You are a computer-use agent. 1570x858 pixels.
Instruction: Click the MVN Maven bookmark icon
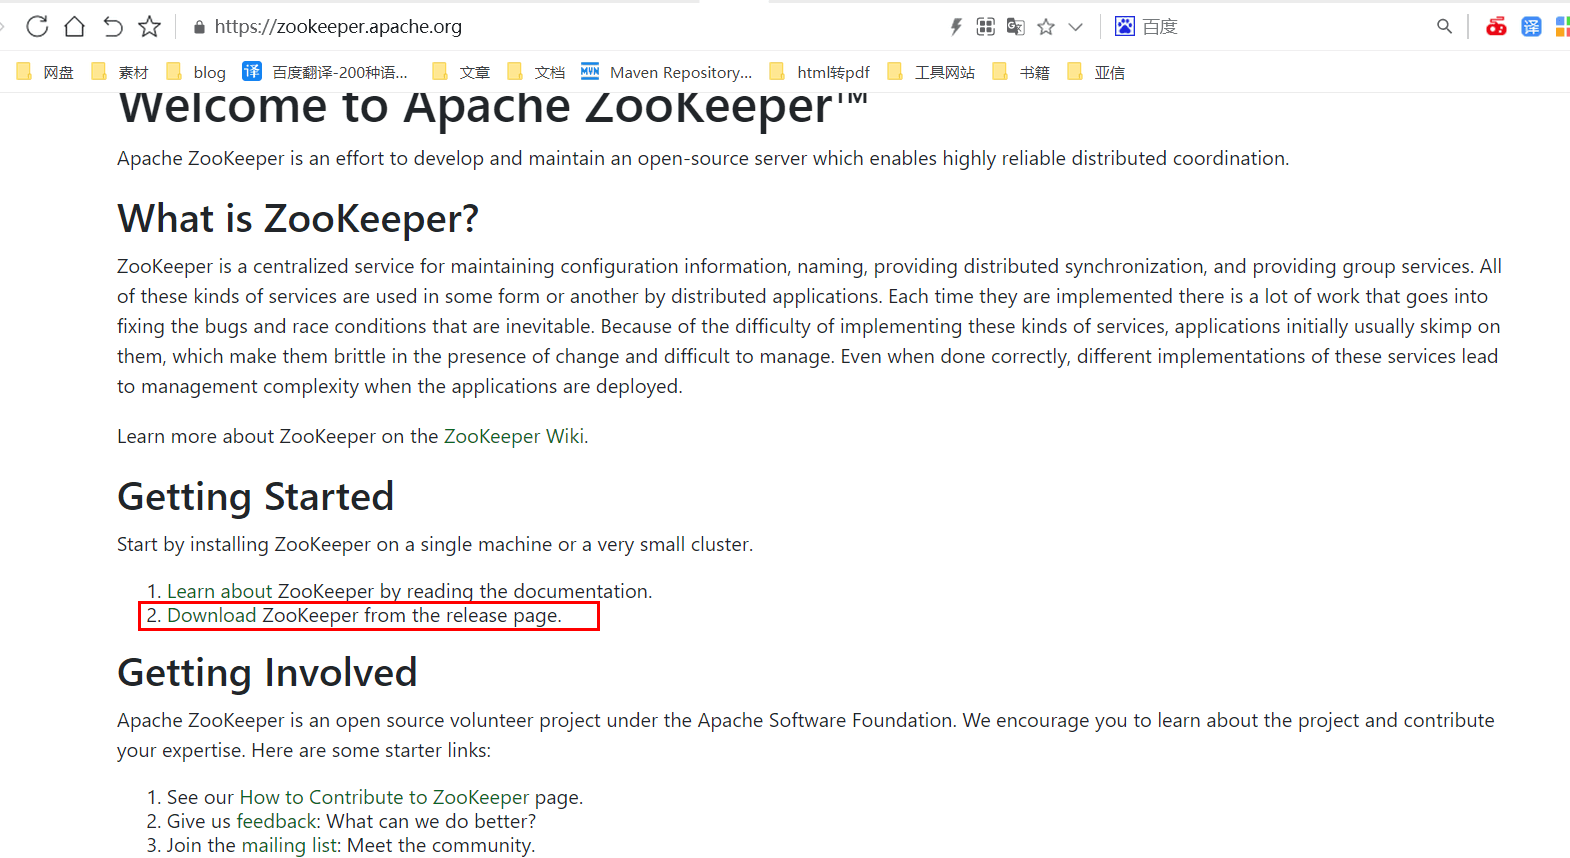tap(590, 71)
